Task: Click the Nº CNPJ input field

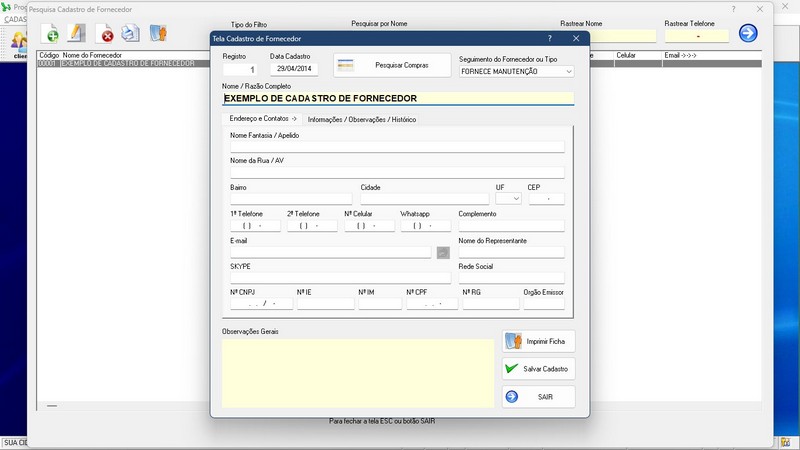Action: click(261, 304)
